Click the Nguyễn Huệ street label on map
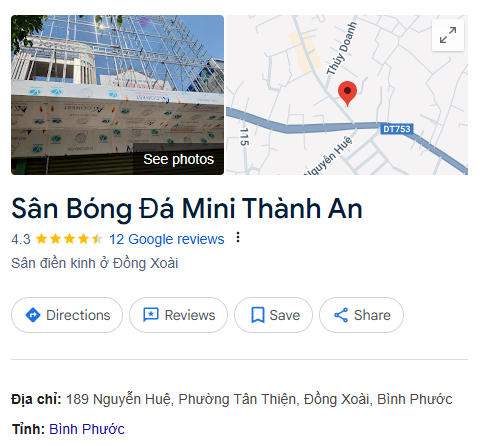The width and height of the screenshot is (480, 446). click(x=329, y=157)
